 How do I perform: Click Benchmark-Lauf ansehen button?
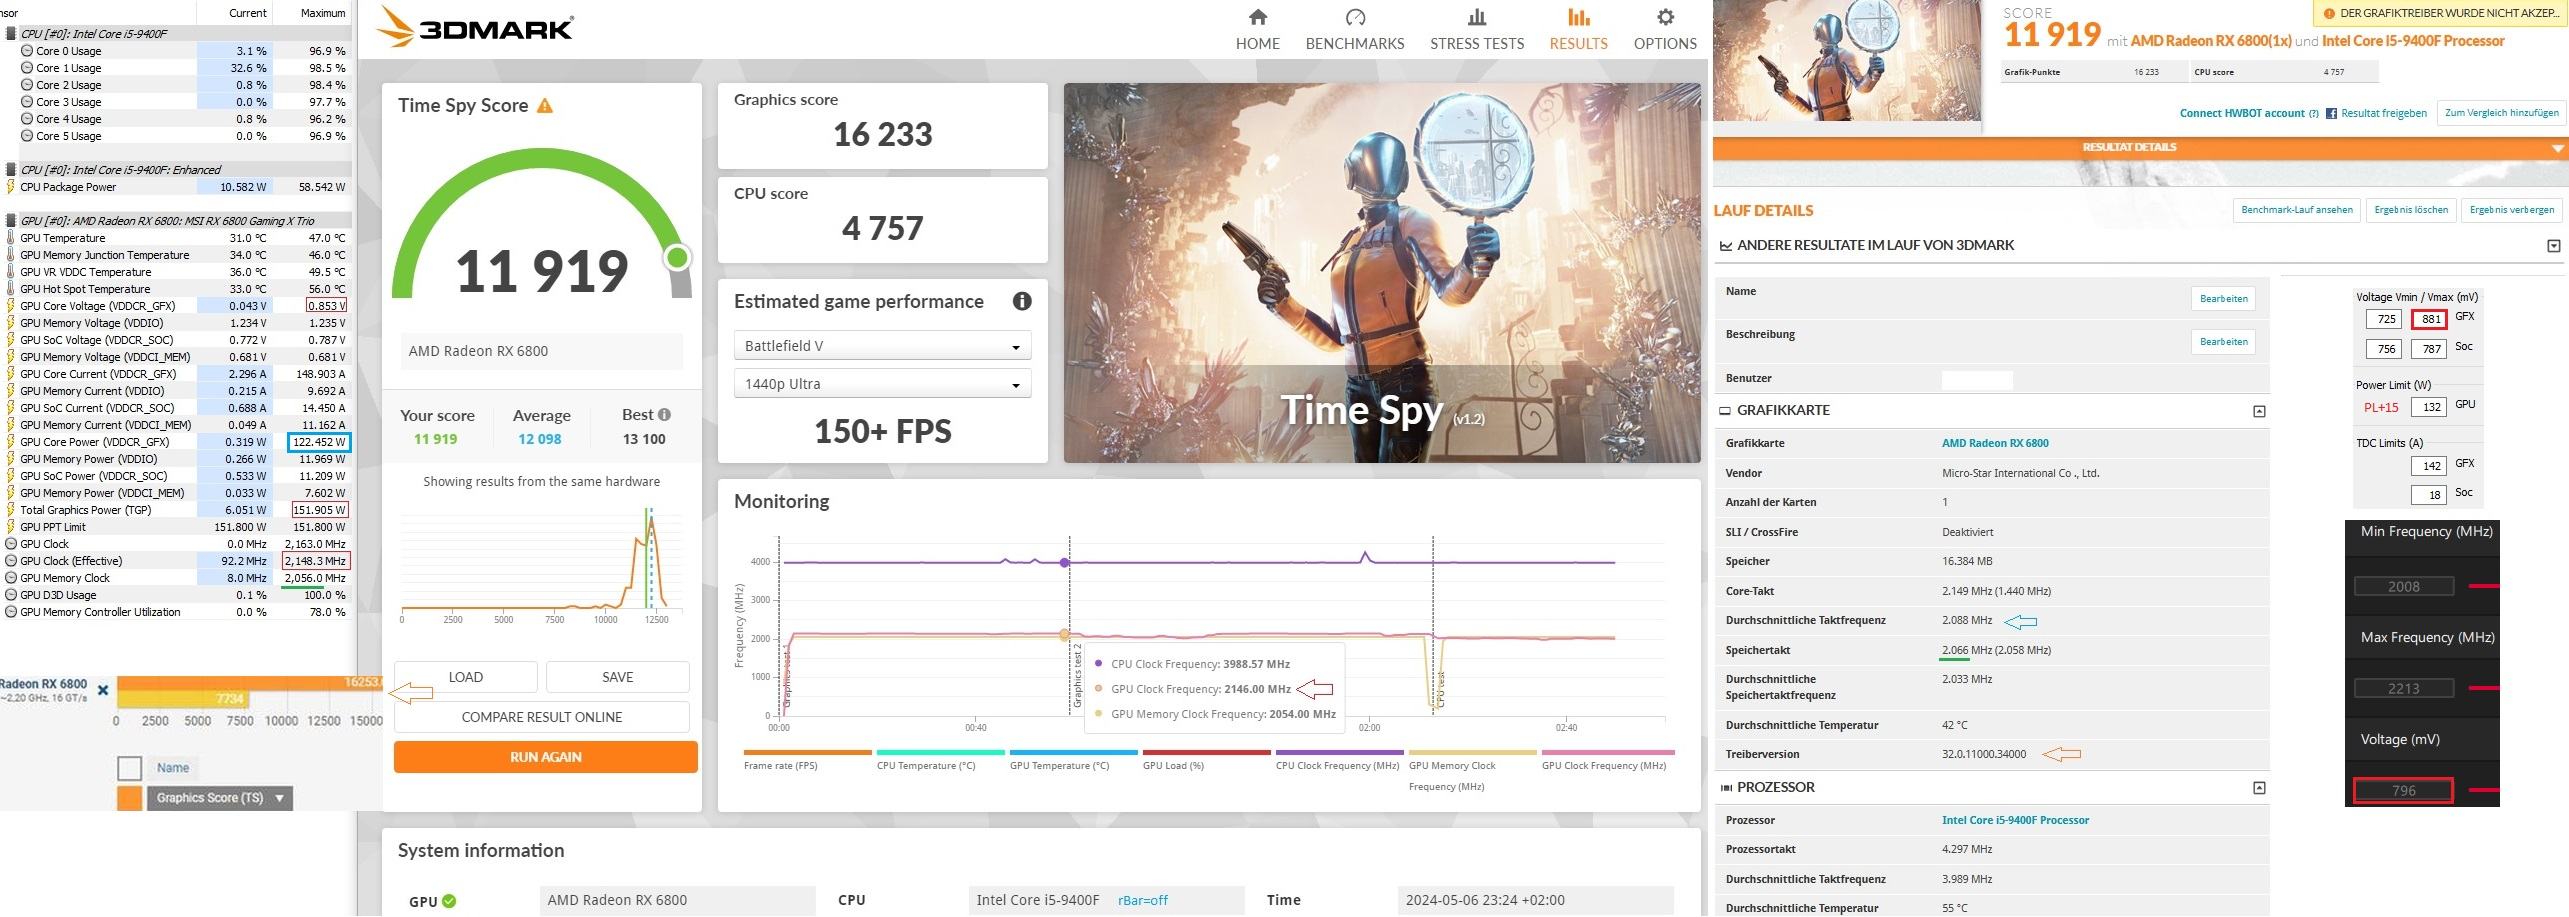(x=2297, y=210)
